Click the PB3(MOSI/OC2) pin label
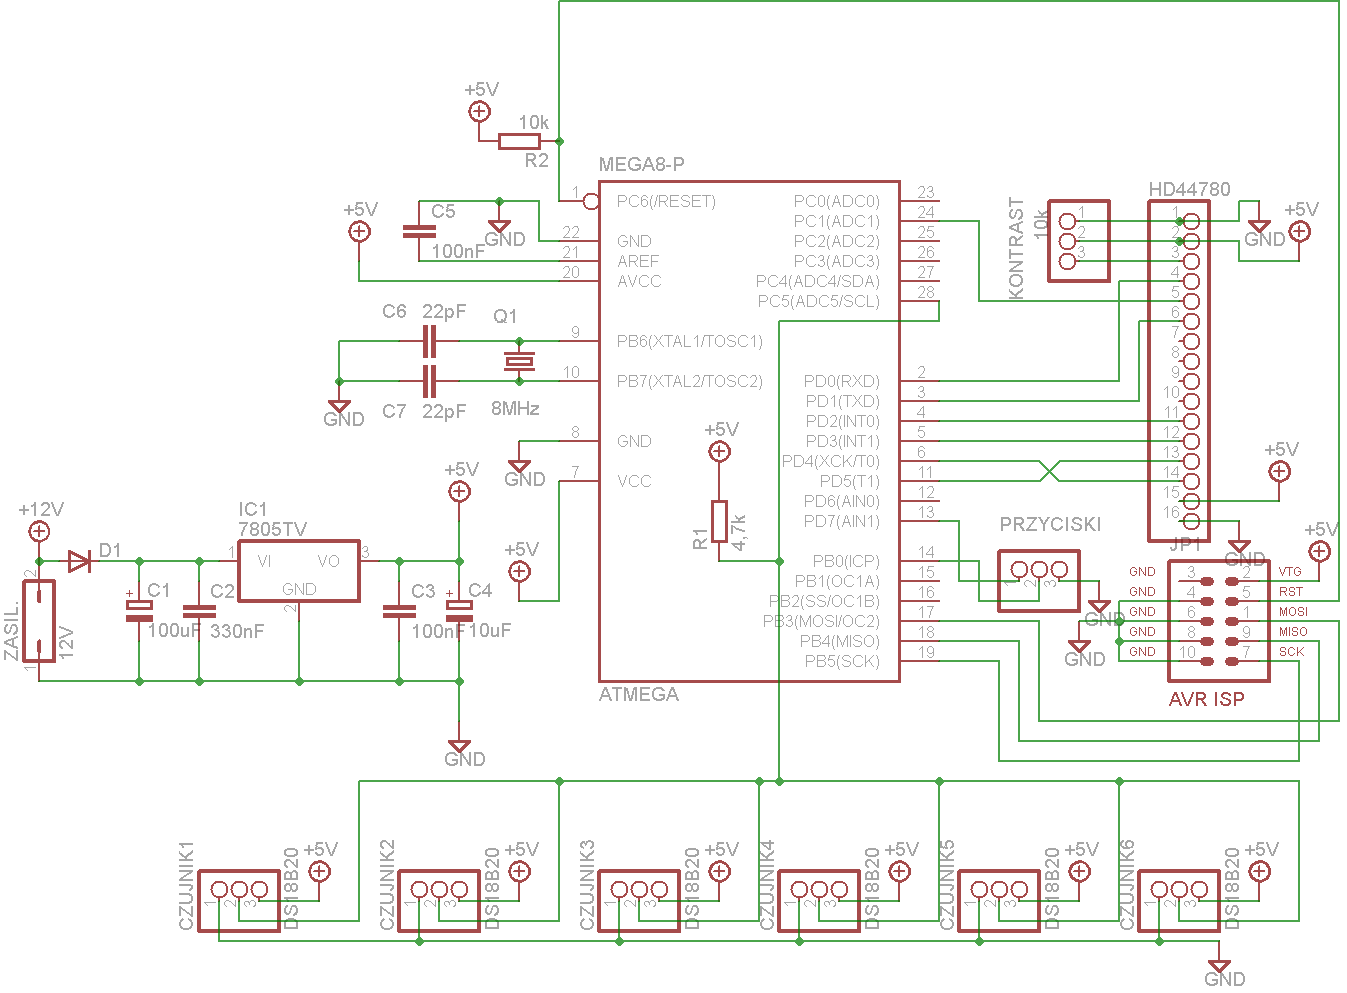Viewport: 1347px width, 993px height. (x=822, y=621)
